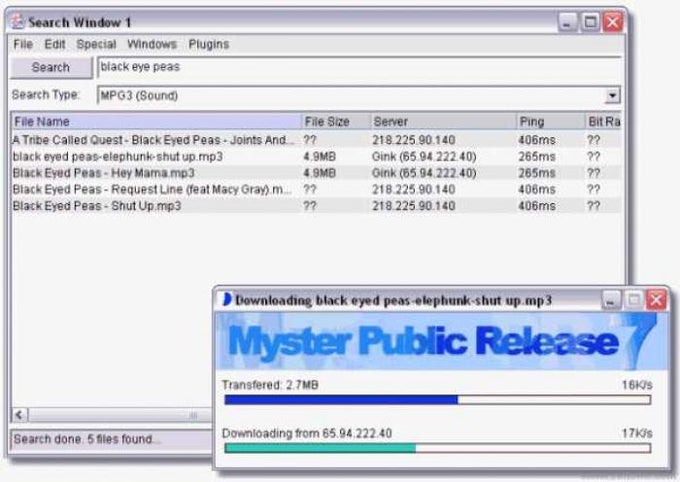Sort by Bit Rate column header
Screen dimensions: 680x482
pyautogui.click(x=603, y=121)
